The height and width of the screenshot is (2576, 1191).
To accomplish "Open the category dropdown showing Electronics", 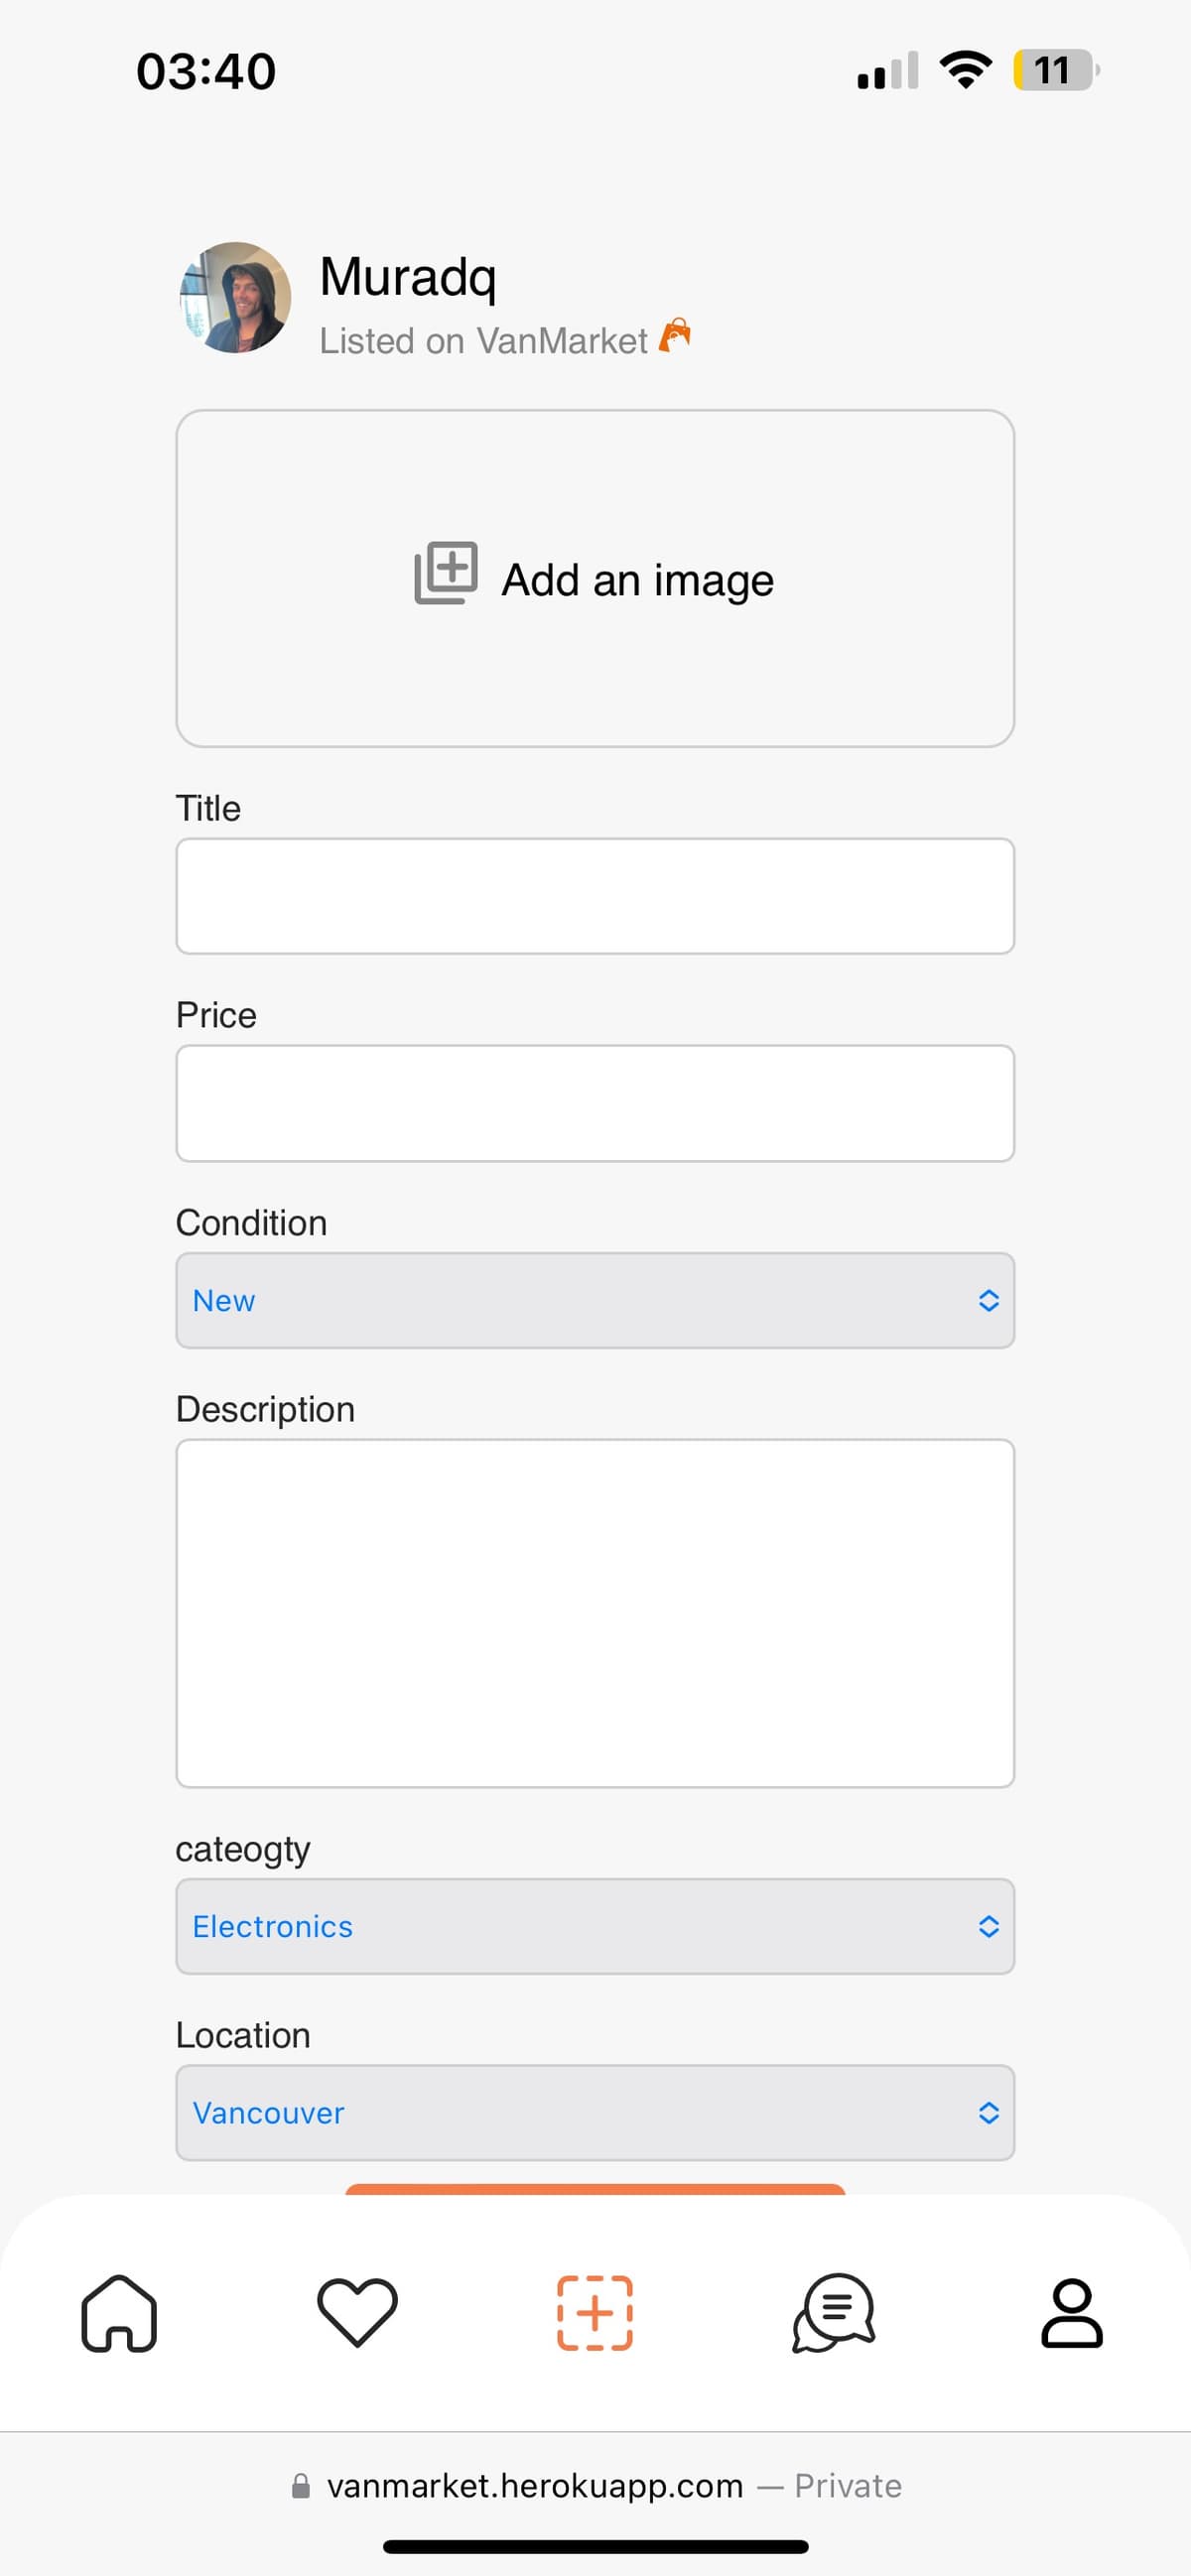I will 595,1926.
